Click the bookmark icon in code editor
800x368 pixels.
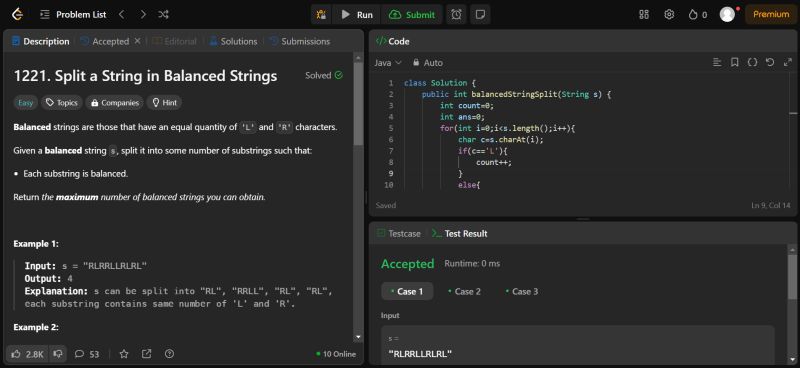pos(735,62)
